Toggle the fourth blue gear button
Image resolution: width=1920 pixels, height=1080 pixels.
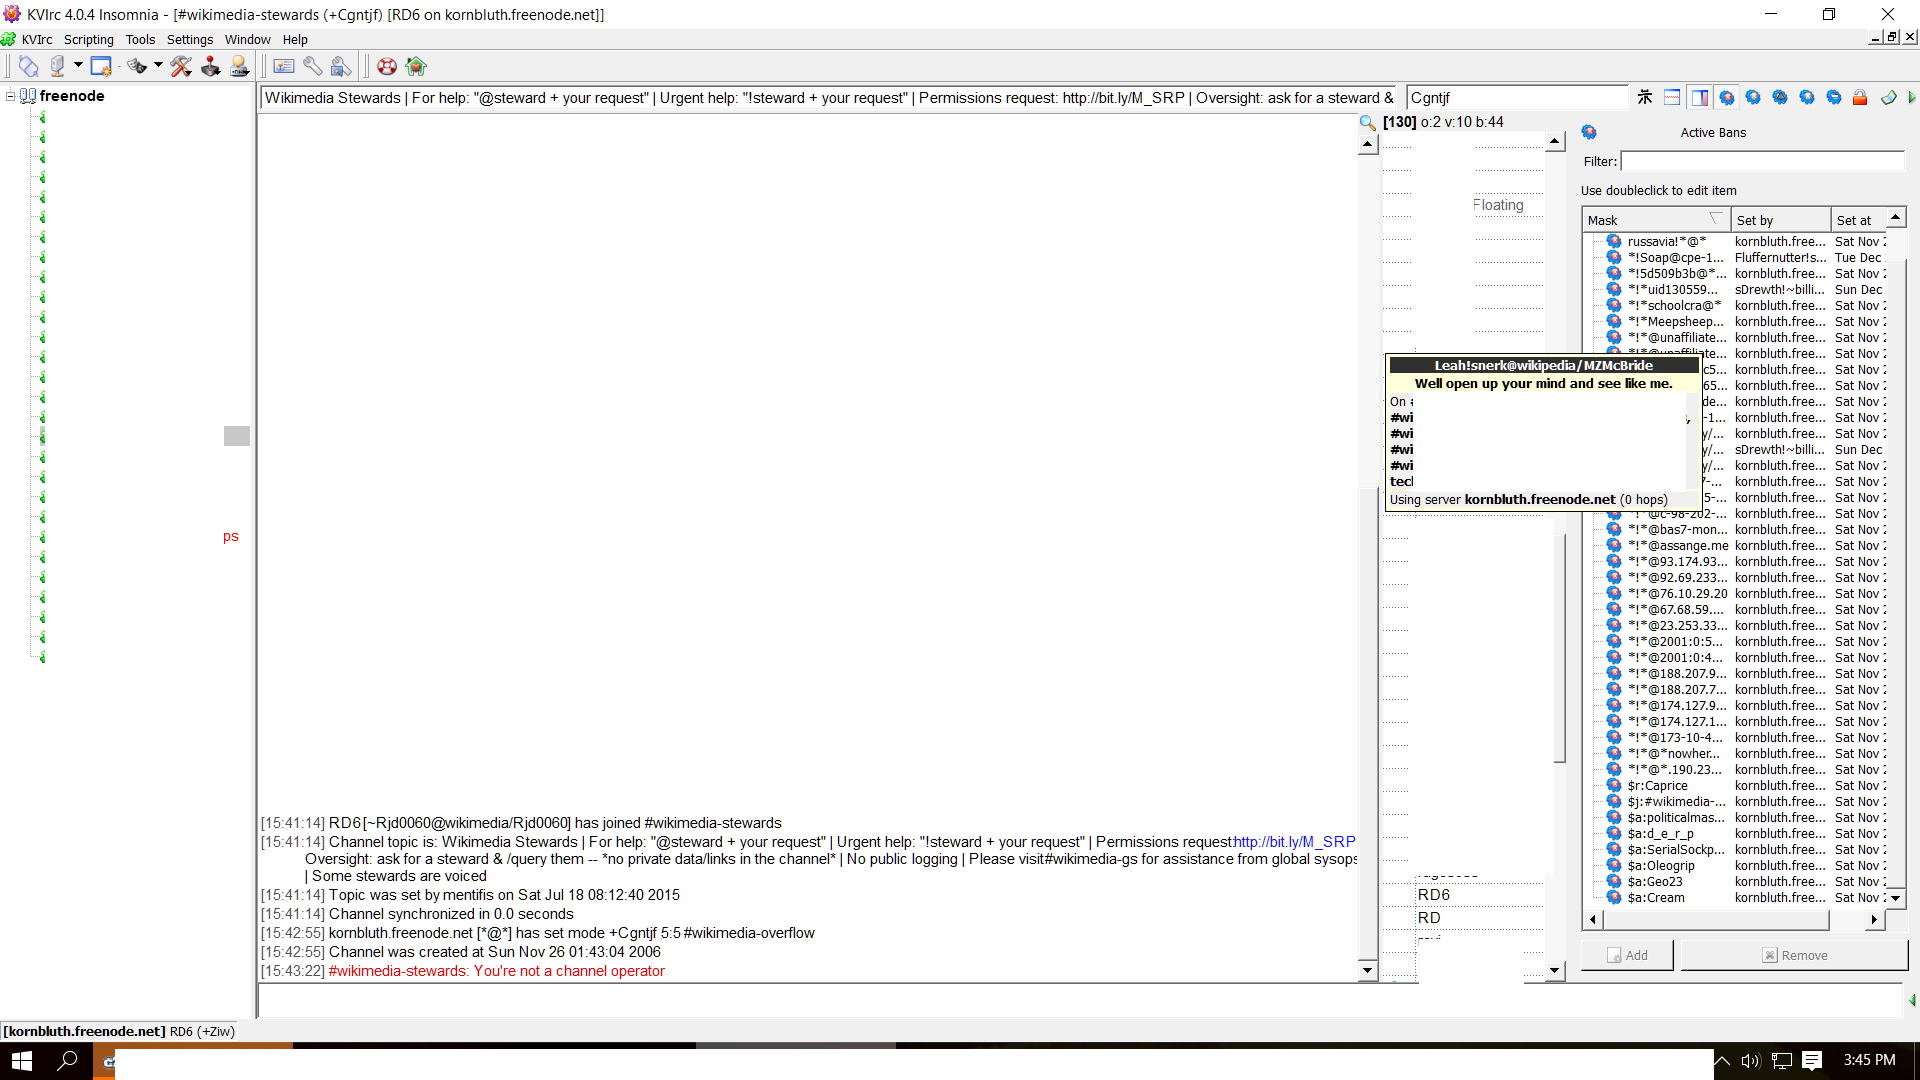(x=1807, y=97)
